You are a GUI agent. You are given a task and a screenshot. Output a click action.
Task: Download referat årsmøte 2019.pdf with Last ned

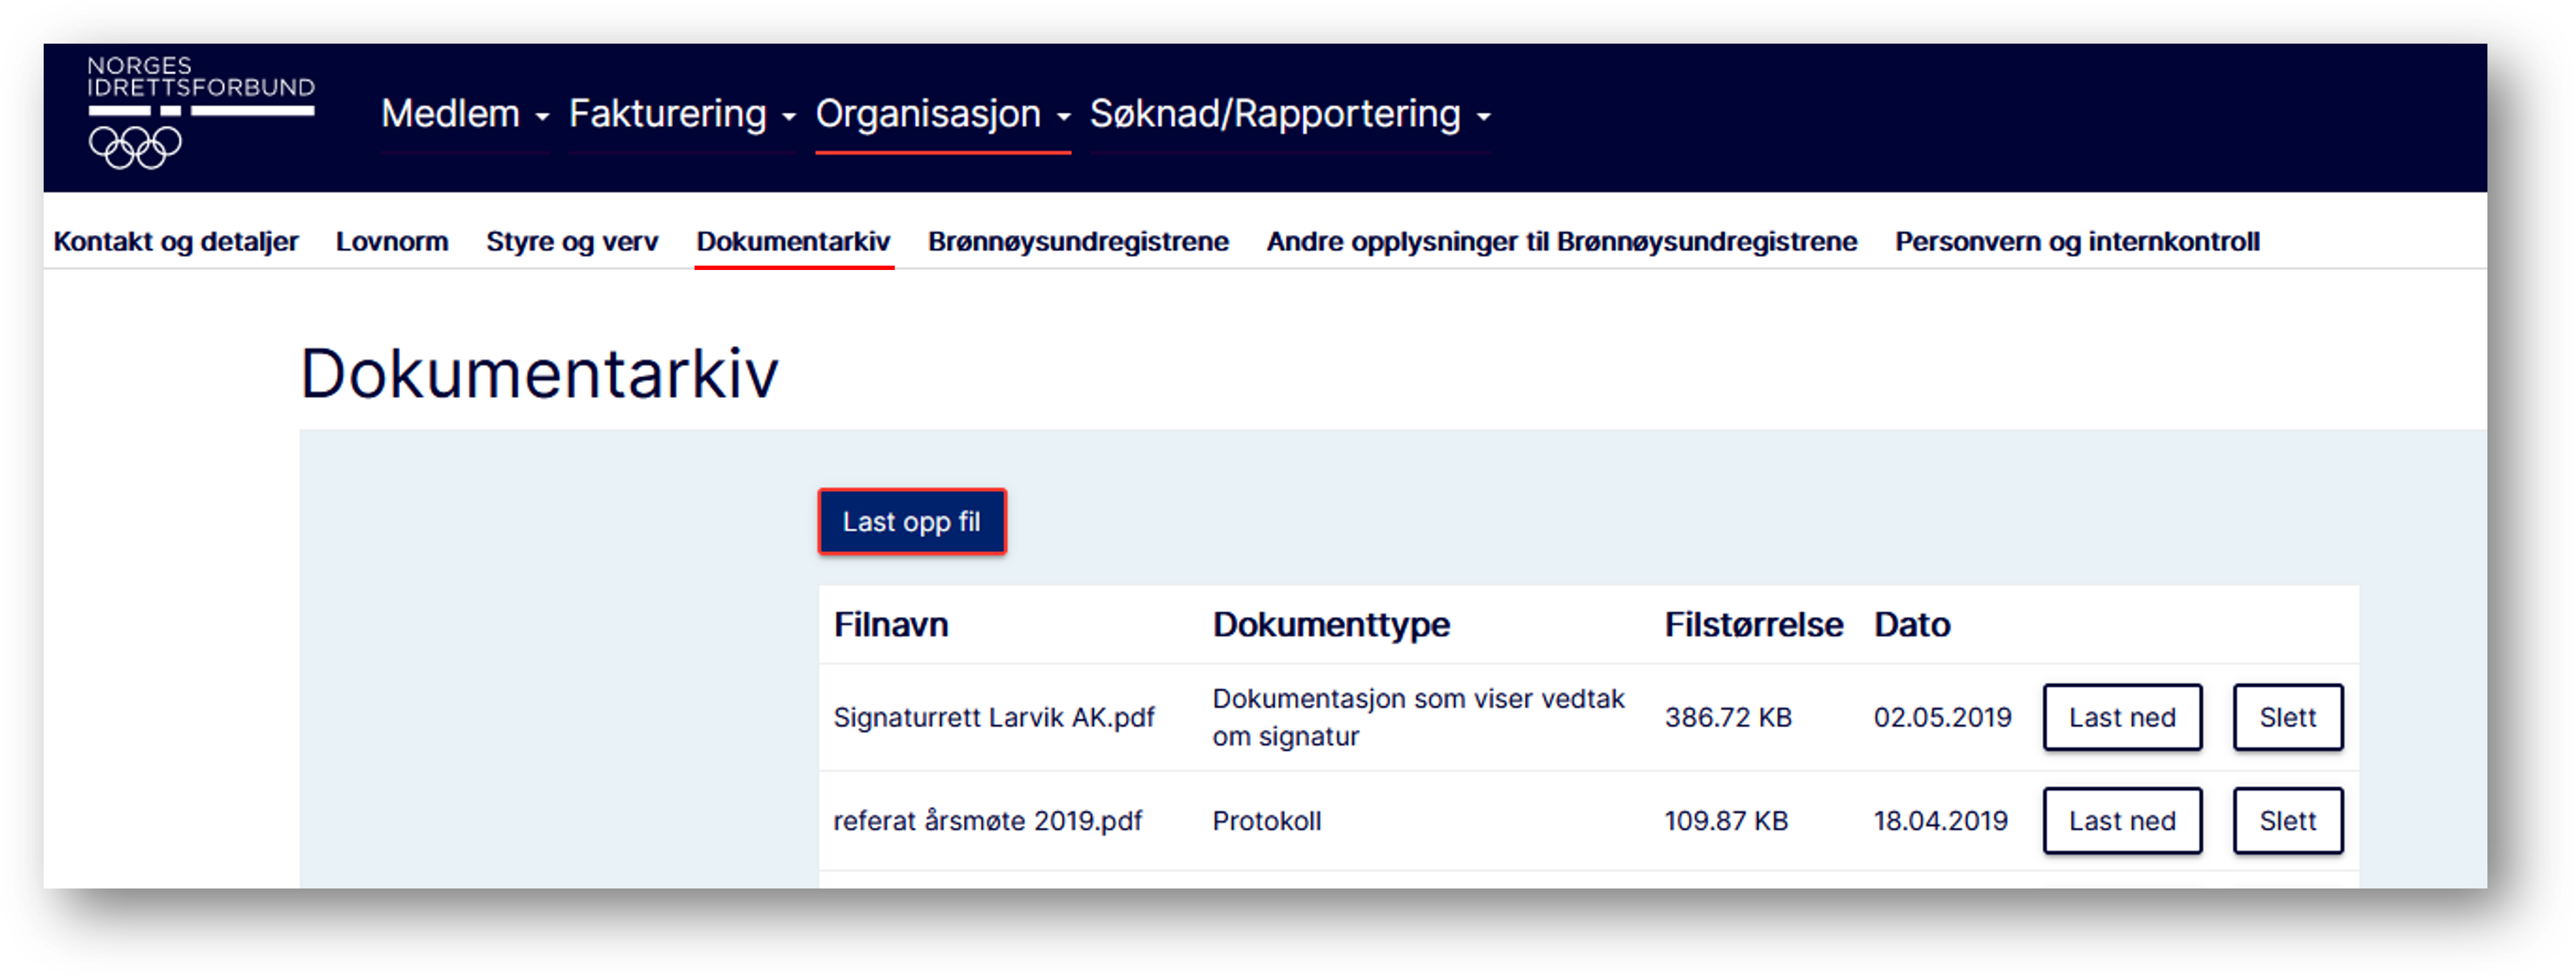[2122, 821]
